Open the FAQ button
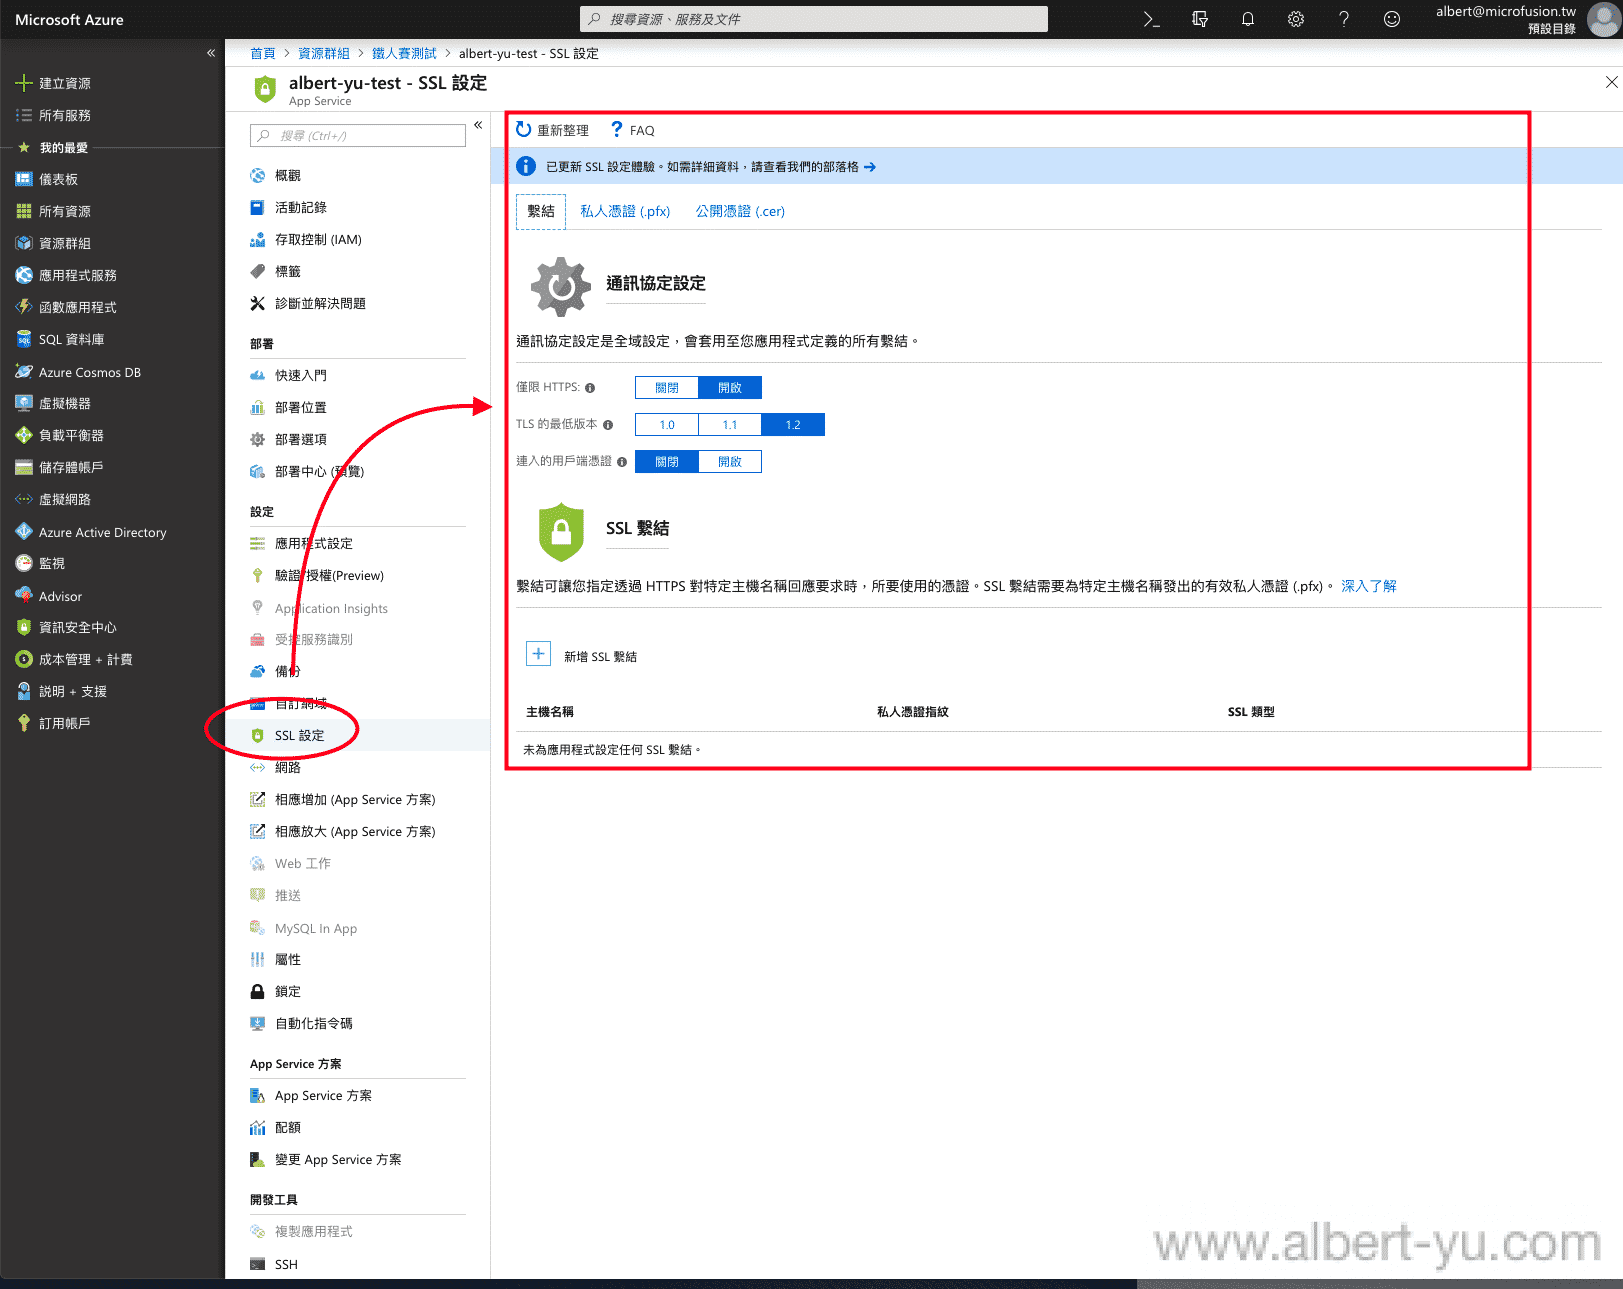1623x1289 pixels. click(632, 130)
